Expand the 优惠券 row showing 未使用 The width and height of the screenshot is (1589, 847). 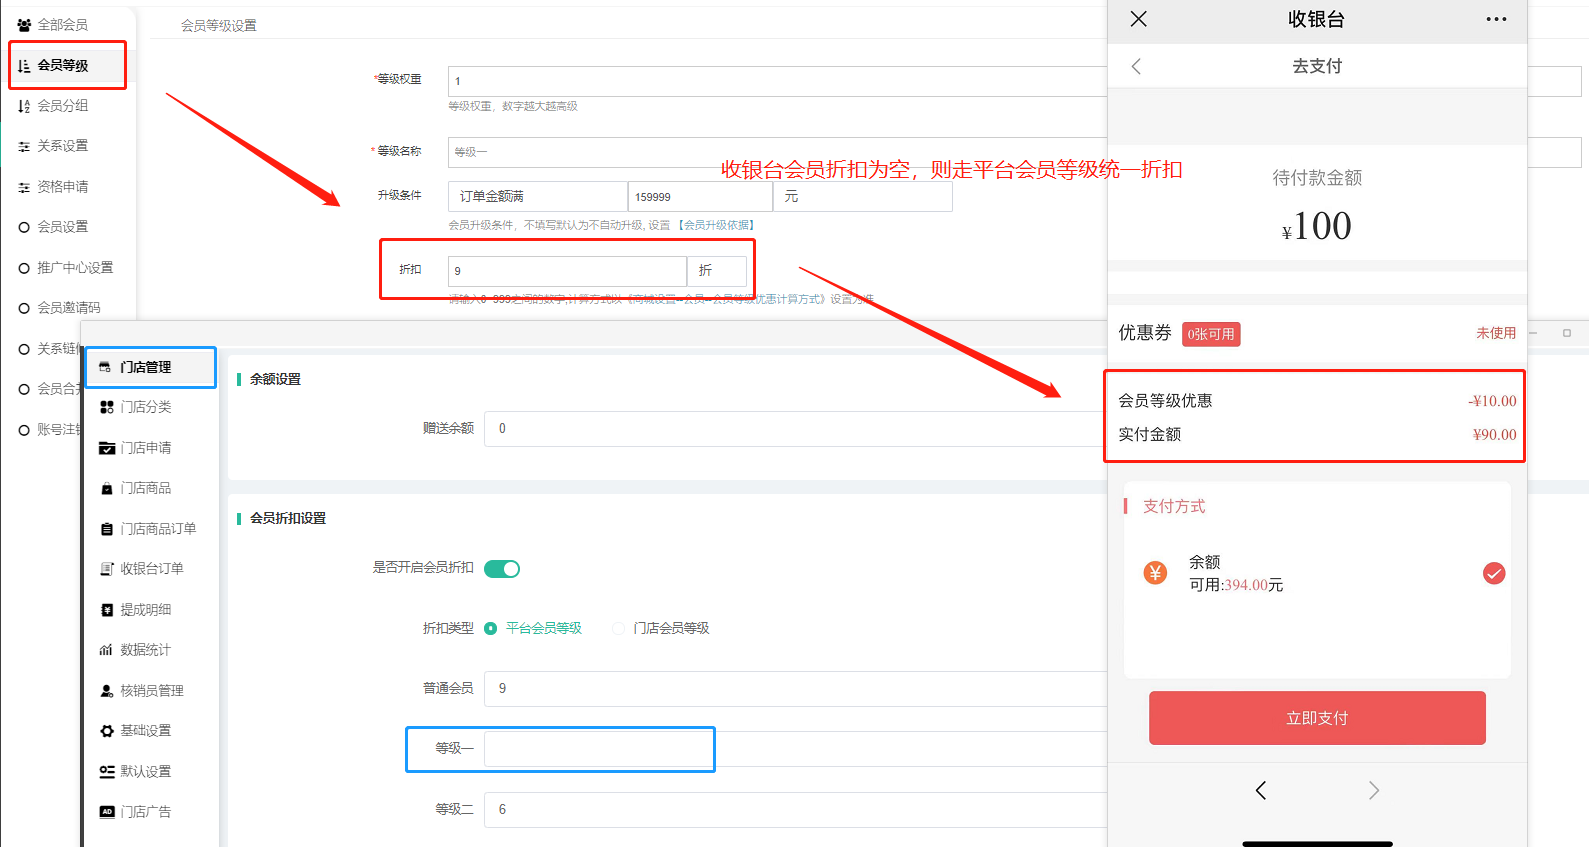pos(1495,333)
